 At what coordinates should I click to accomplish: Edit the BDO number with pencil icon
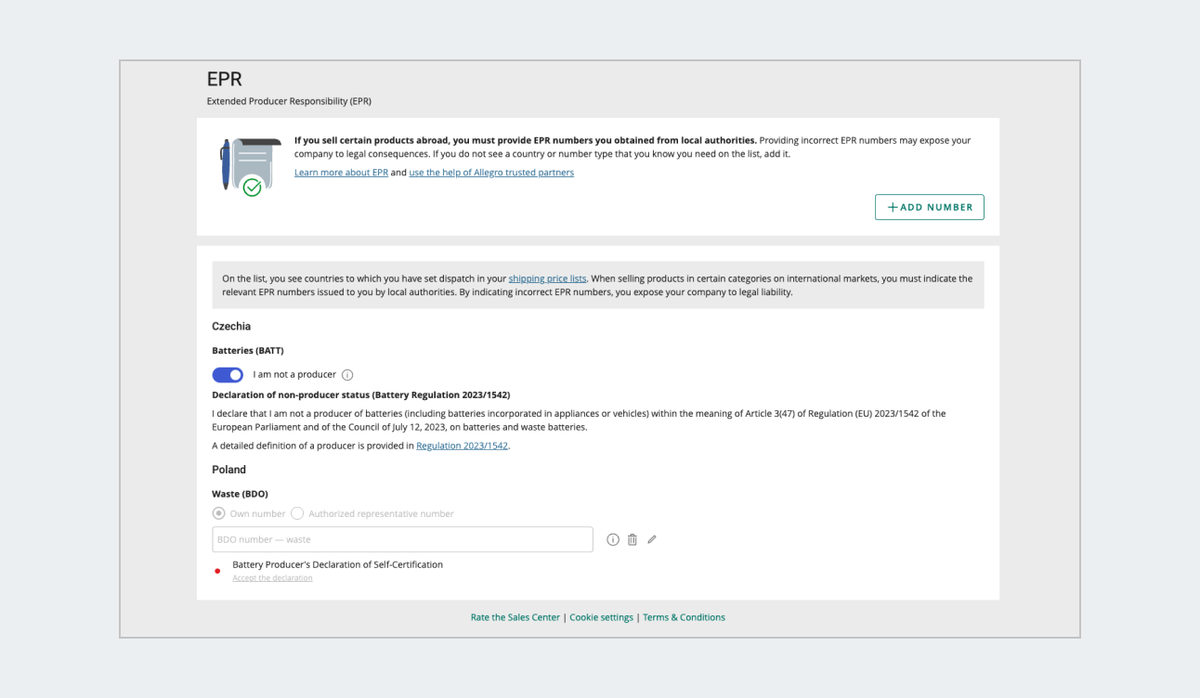652,540
